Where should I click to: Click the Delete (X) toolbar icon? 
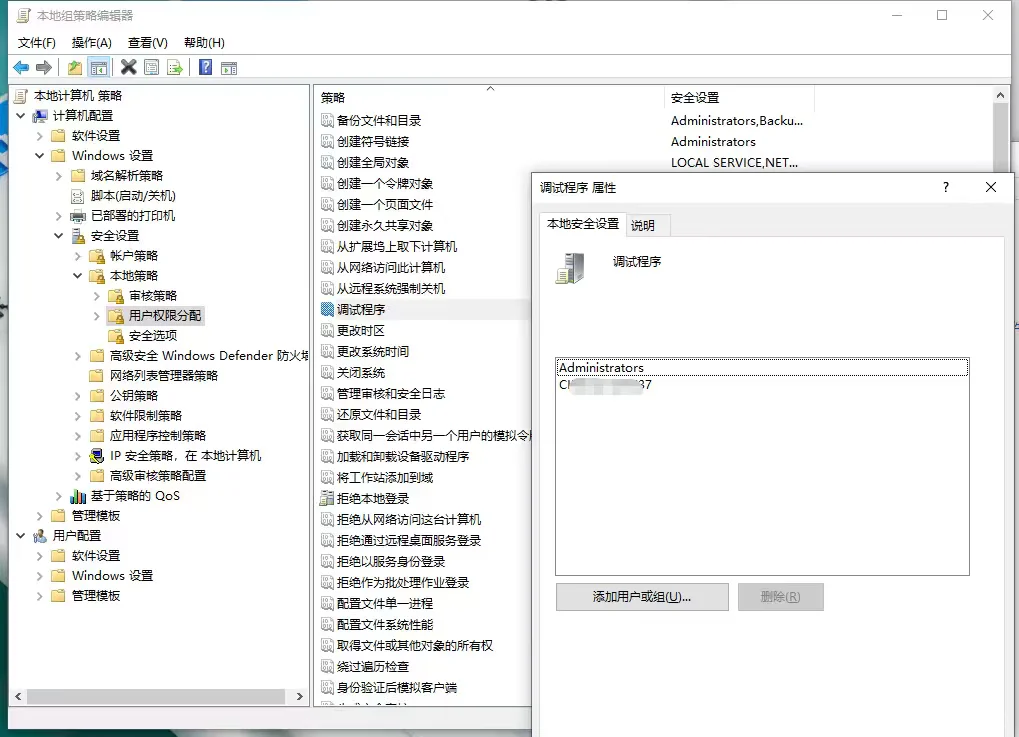coord(127,67)
